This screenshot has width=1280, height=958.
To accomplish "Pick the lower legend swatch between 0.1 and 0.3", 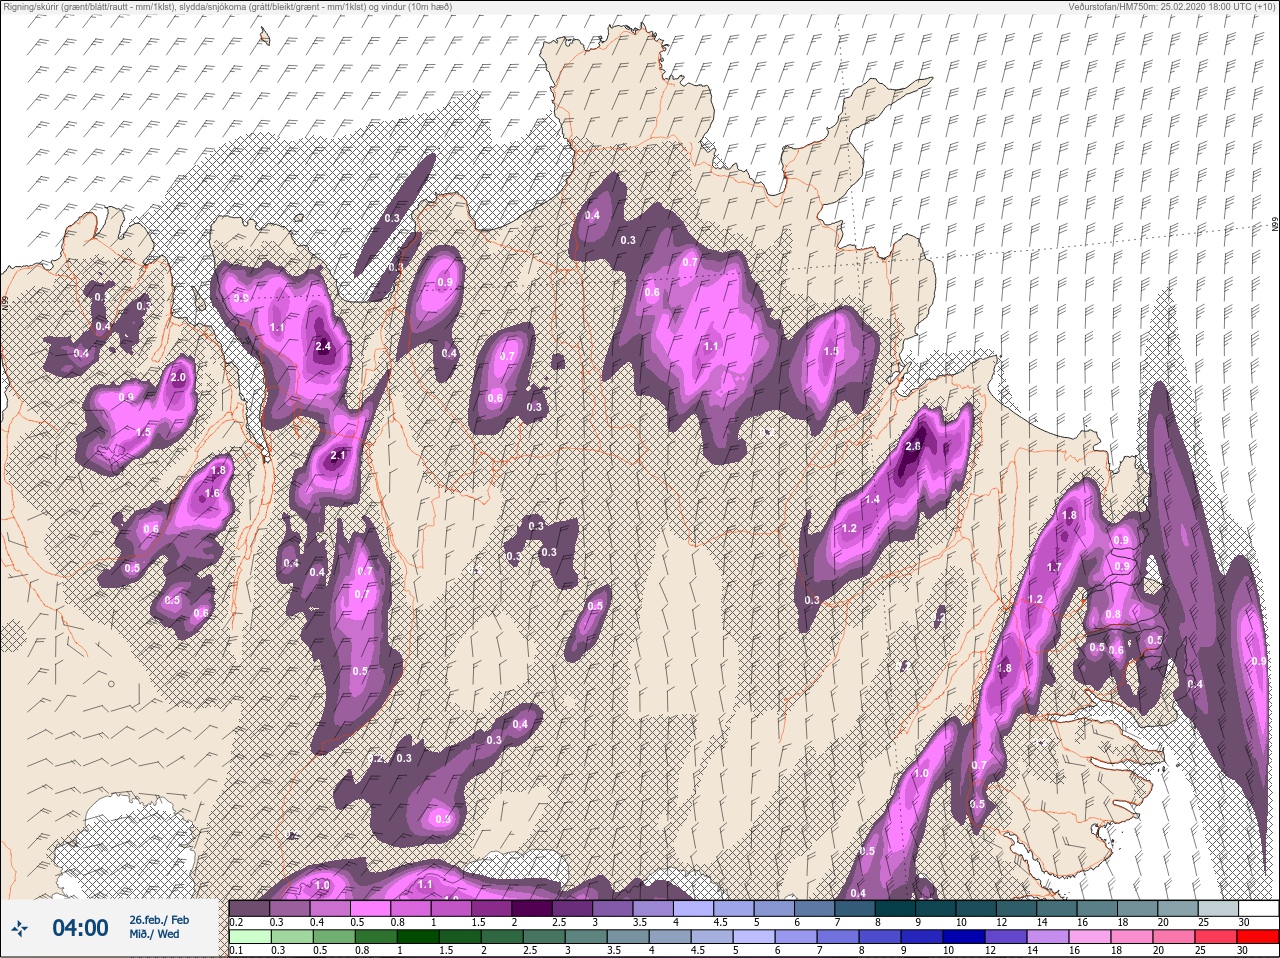I will point(250,938).
